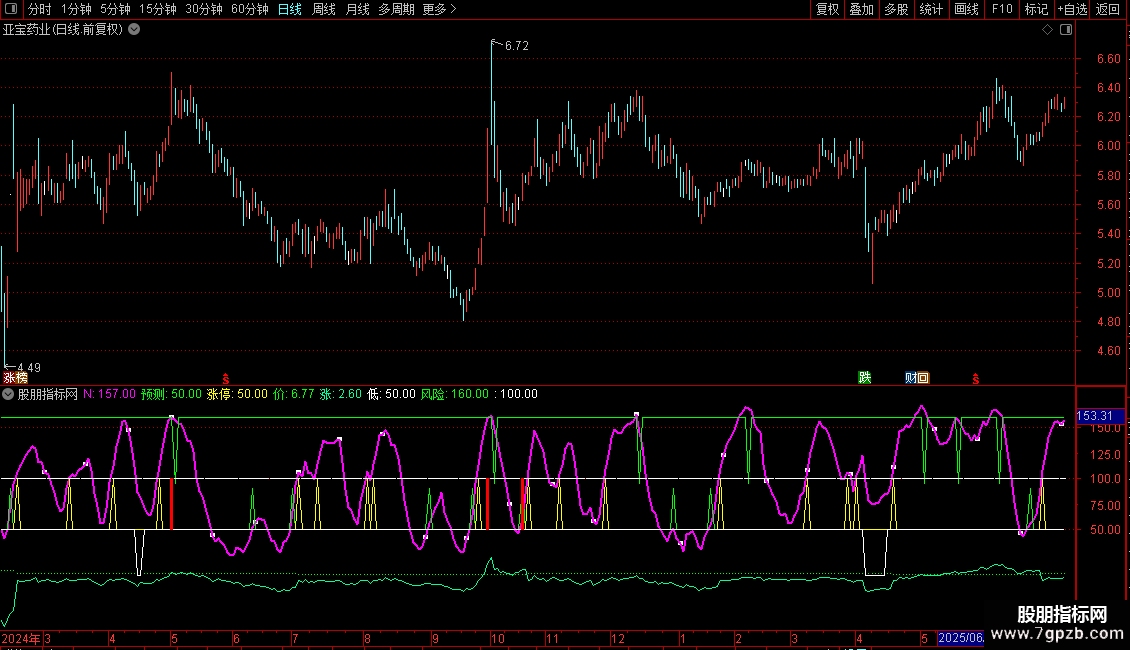1130x650 pixels.
Task: Click the 2024年 label on time axis
Action: click(x=21, y=638)
